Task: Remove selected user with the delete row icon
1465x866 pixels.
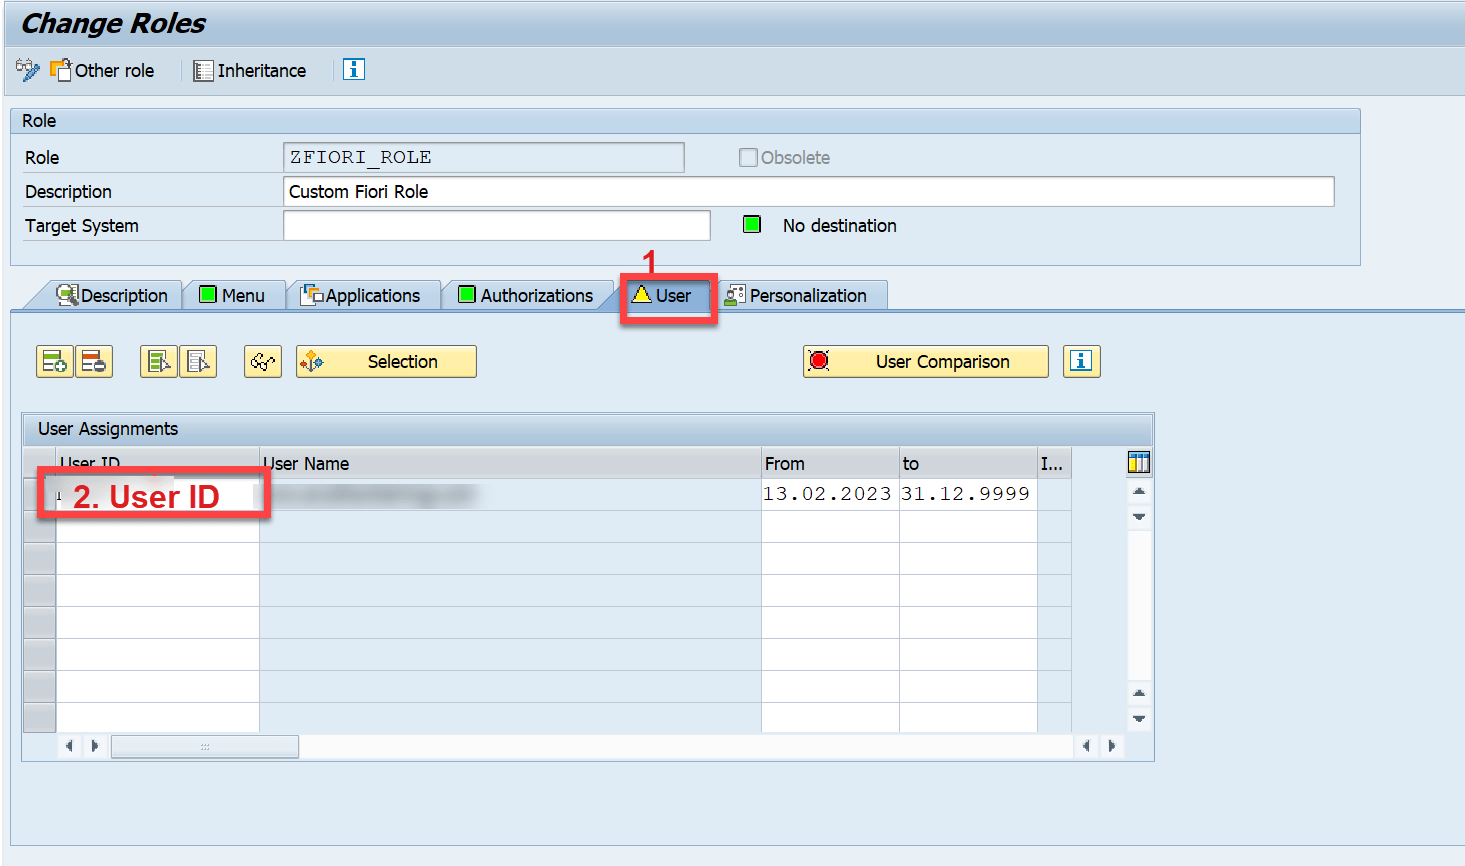Action: pyautogui.click(x=94, y=361)
